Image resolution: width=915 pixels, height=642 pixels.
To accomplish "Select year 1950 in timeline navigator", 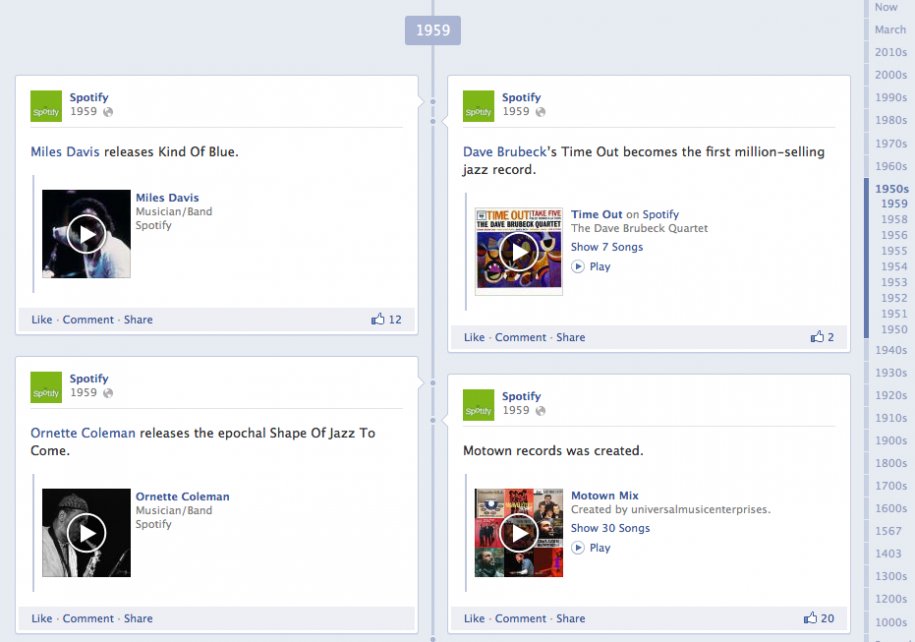I will (894, 330).
